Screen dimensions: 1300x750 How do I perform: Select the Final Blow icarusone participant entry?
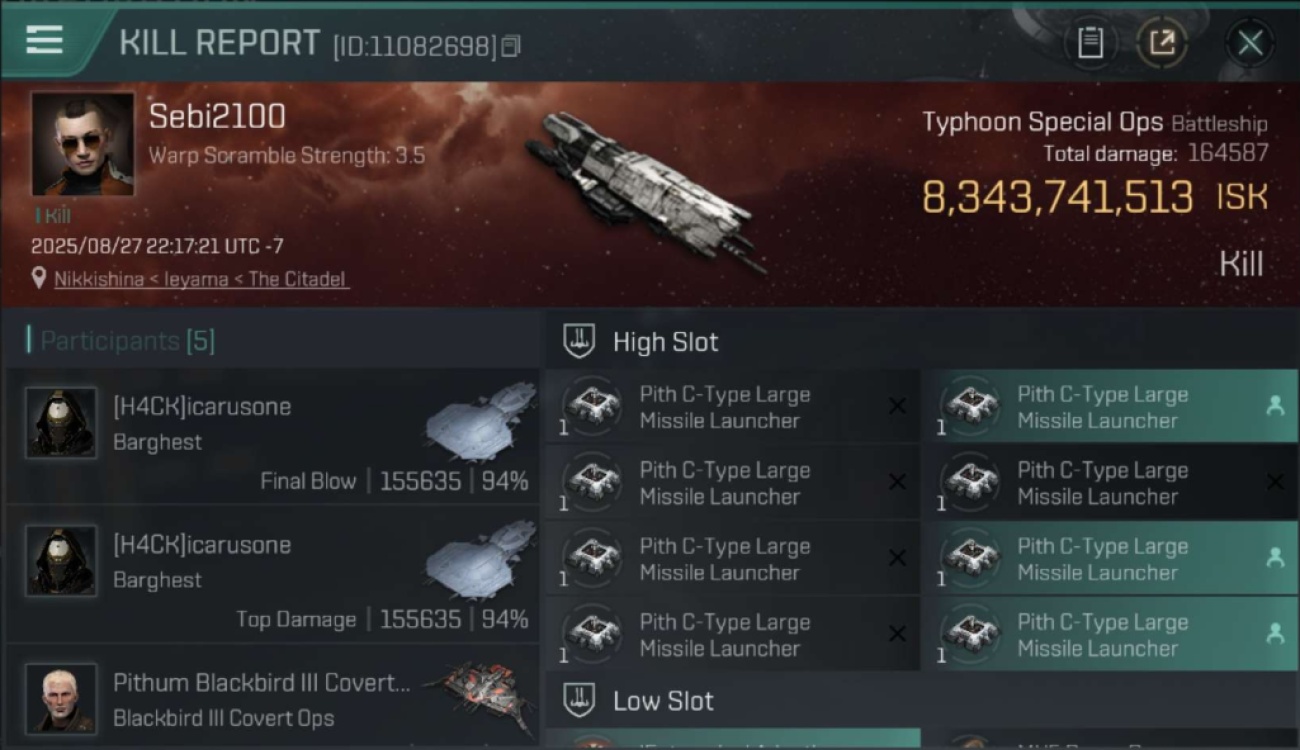[273, 437]
